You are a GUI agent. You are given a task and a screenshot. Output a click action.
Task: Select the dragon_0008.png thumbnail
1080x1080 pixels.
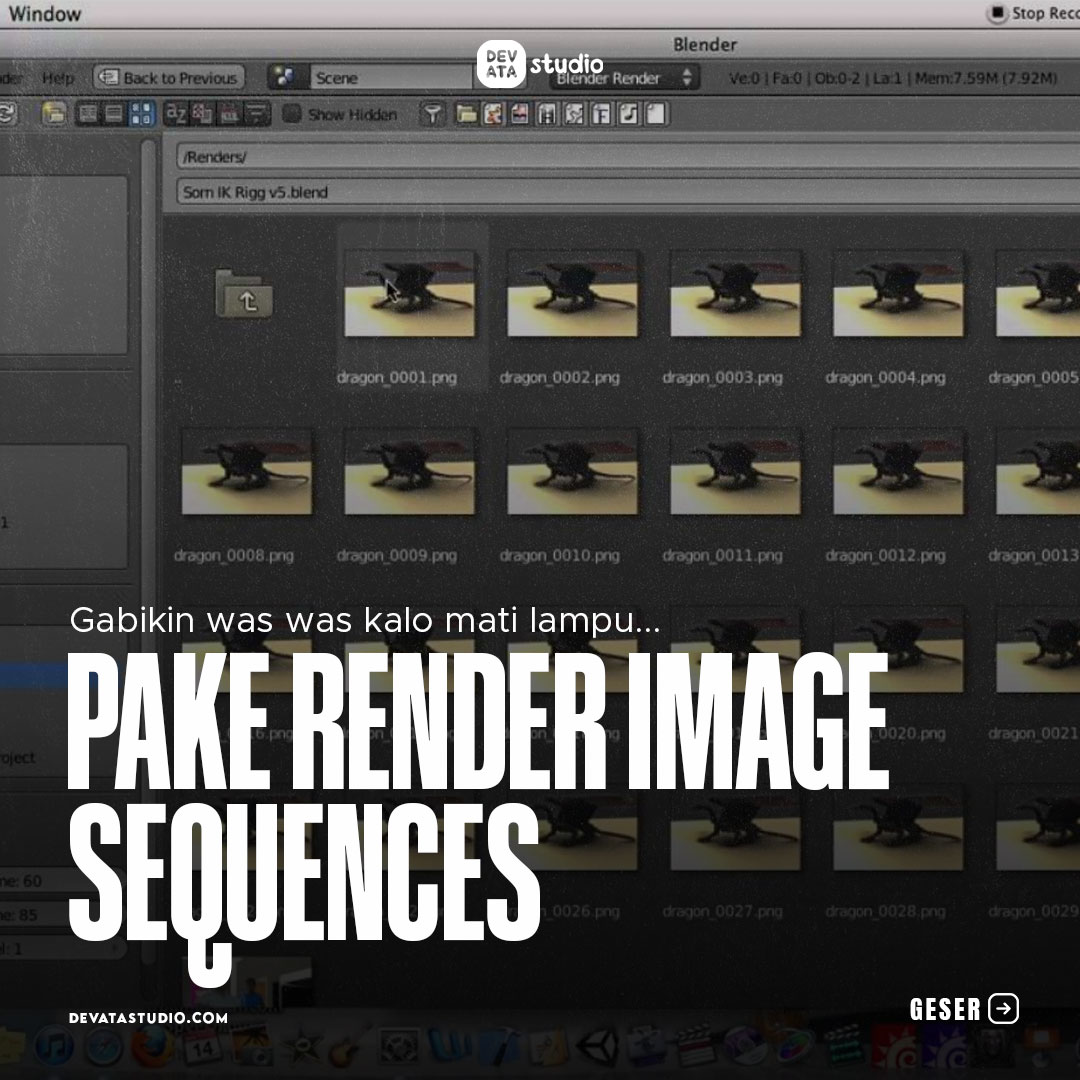(247, 472)
